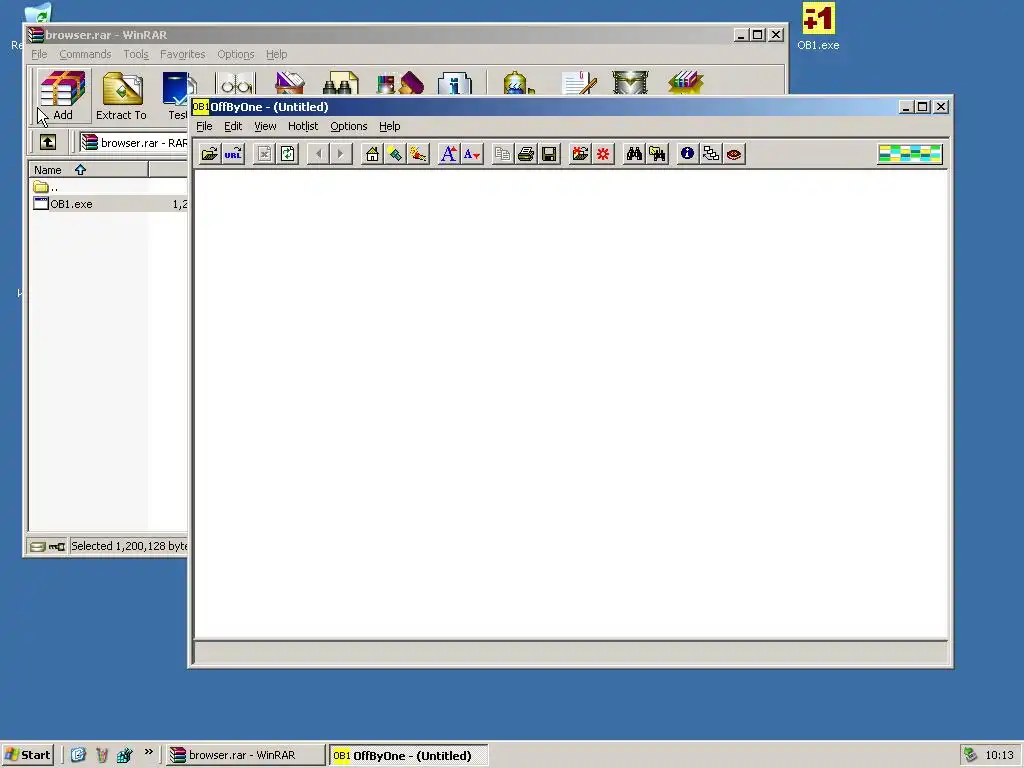1024x768 pixels.
Task: Click the View glasses icon in WinRAR
Action: coord(235,84)
